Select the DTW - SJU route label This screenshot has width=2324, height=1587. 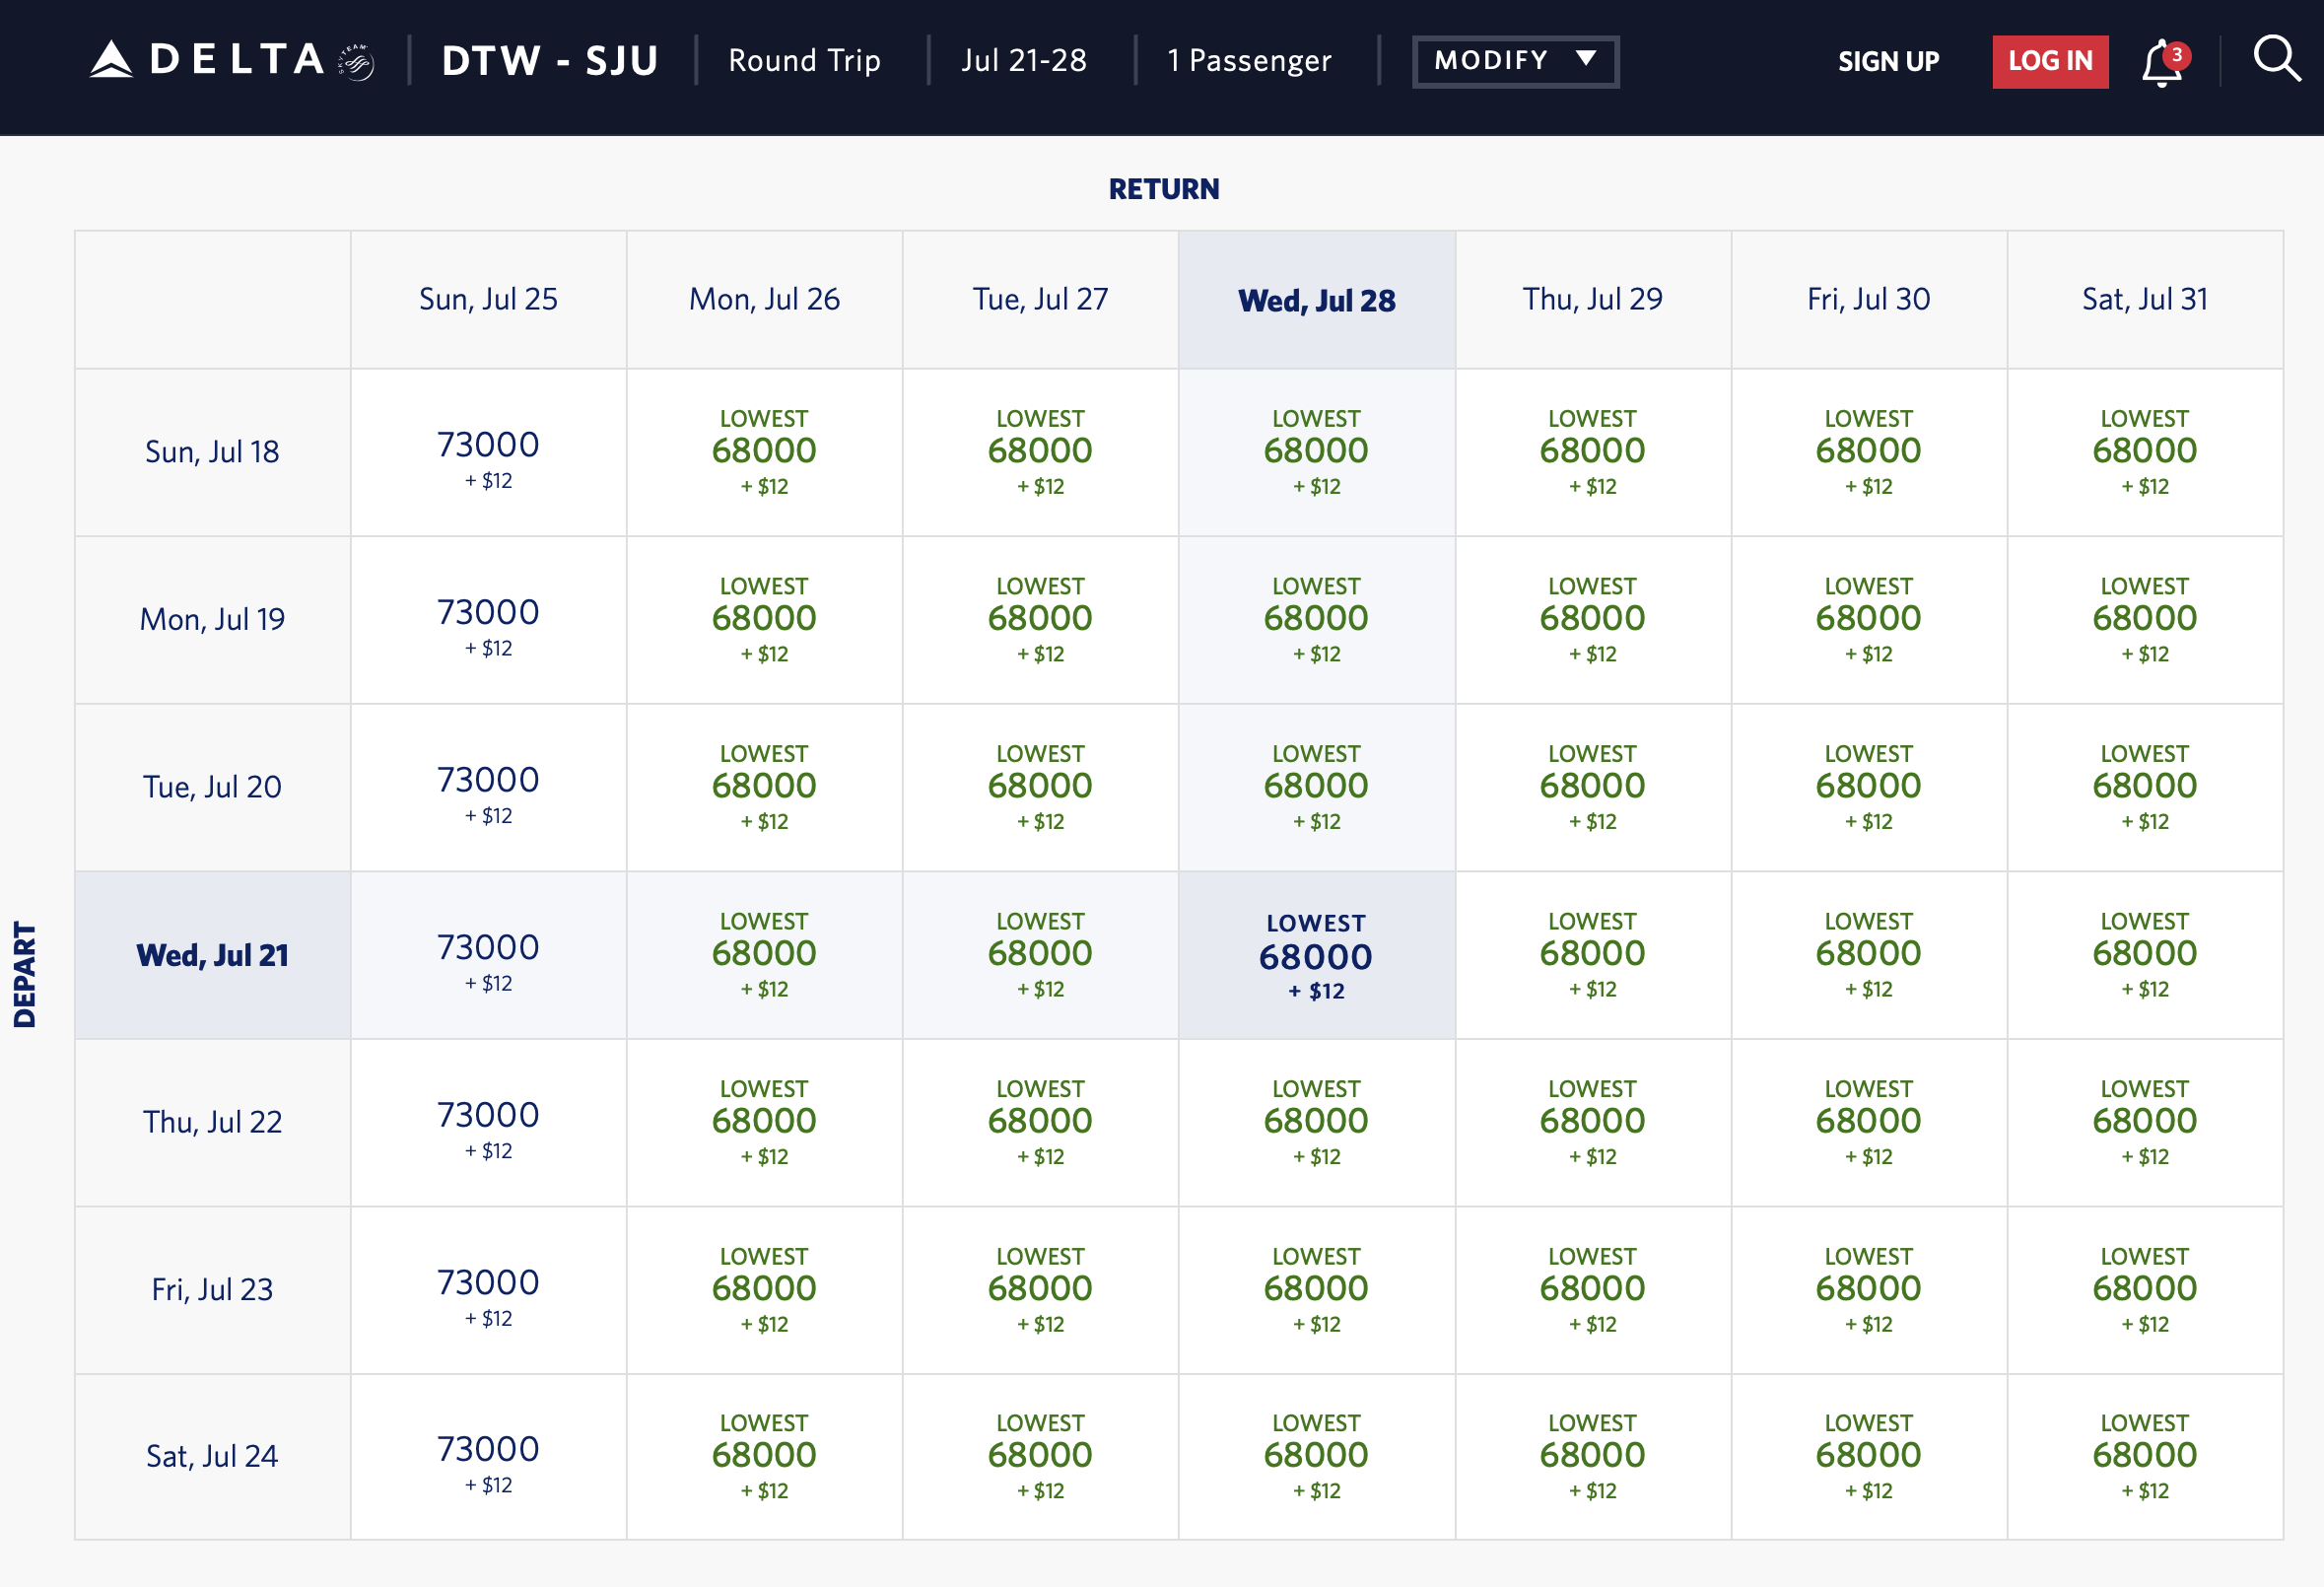tap(550, 60)
